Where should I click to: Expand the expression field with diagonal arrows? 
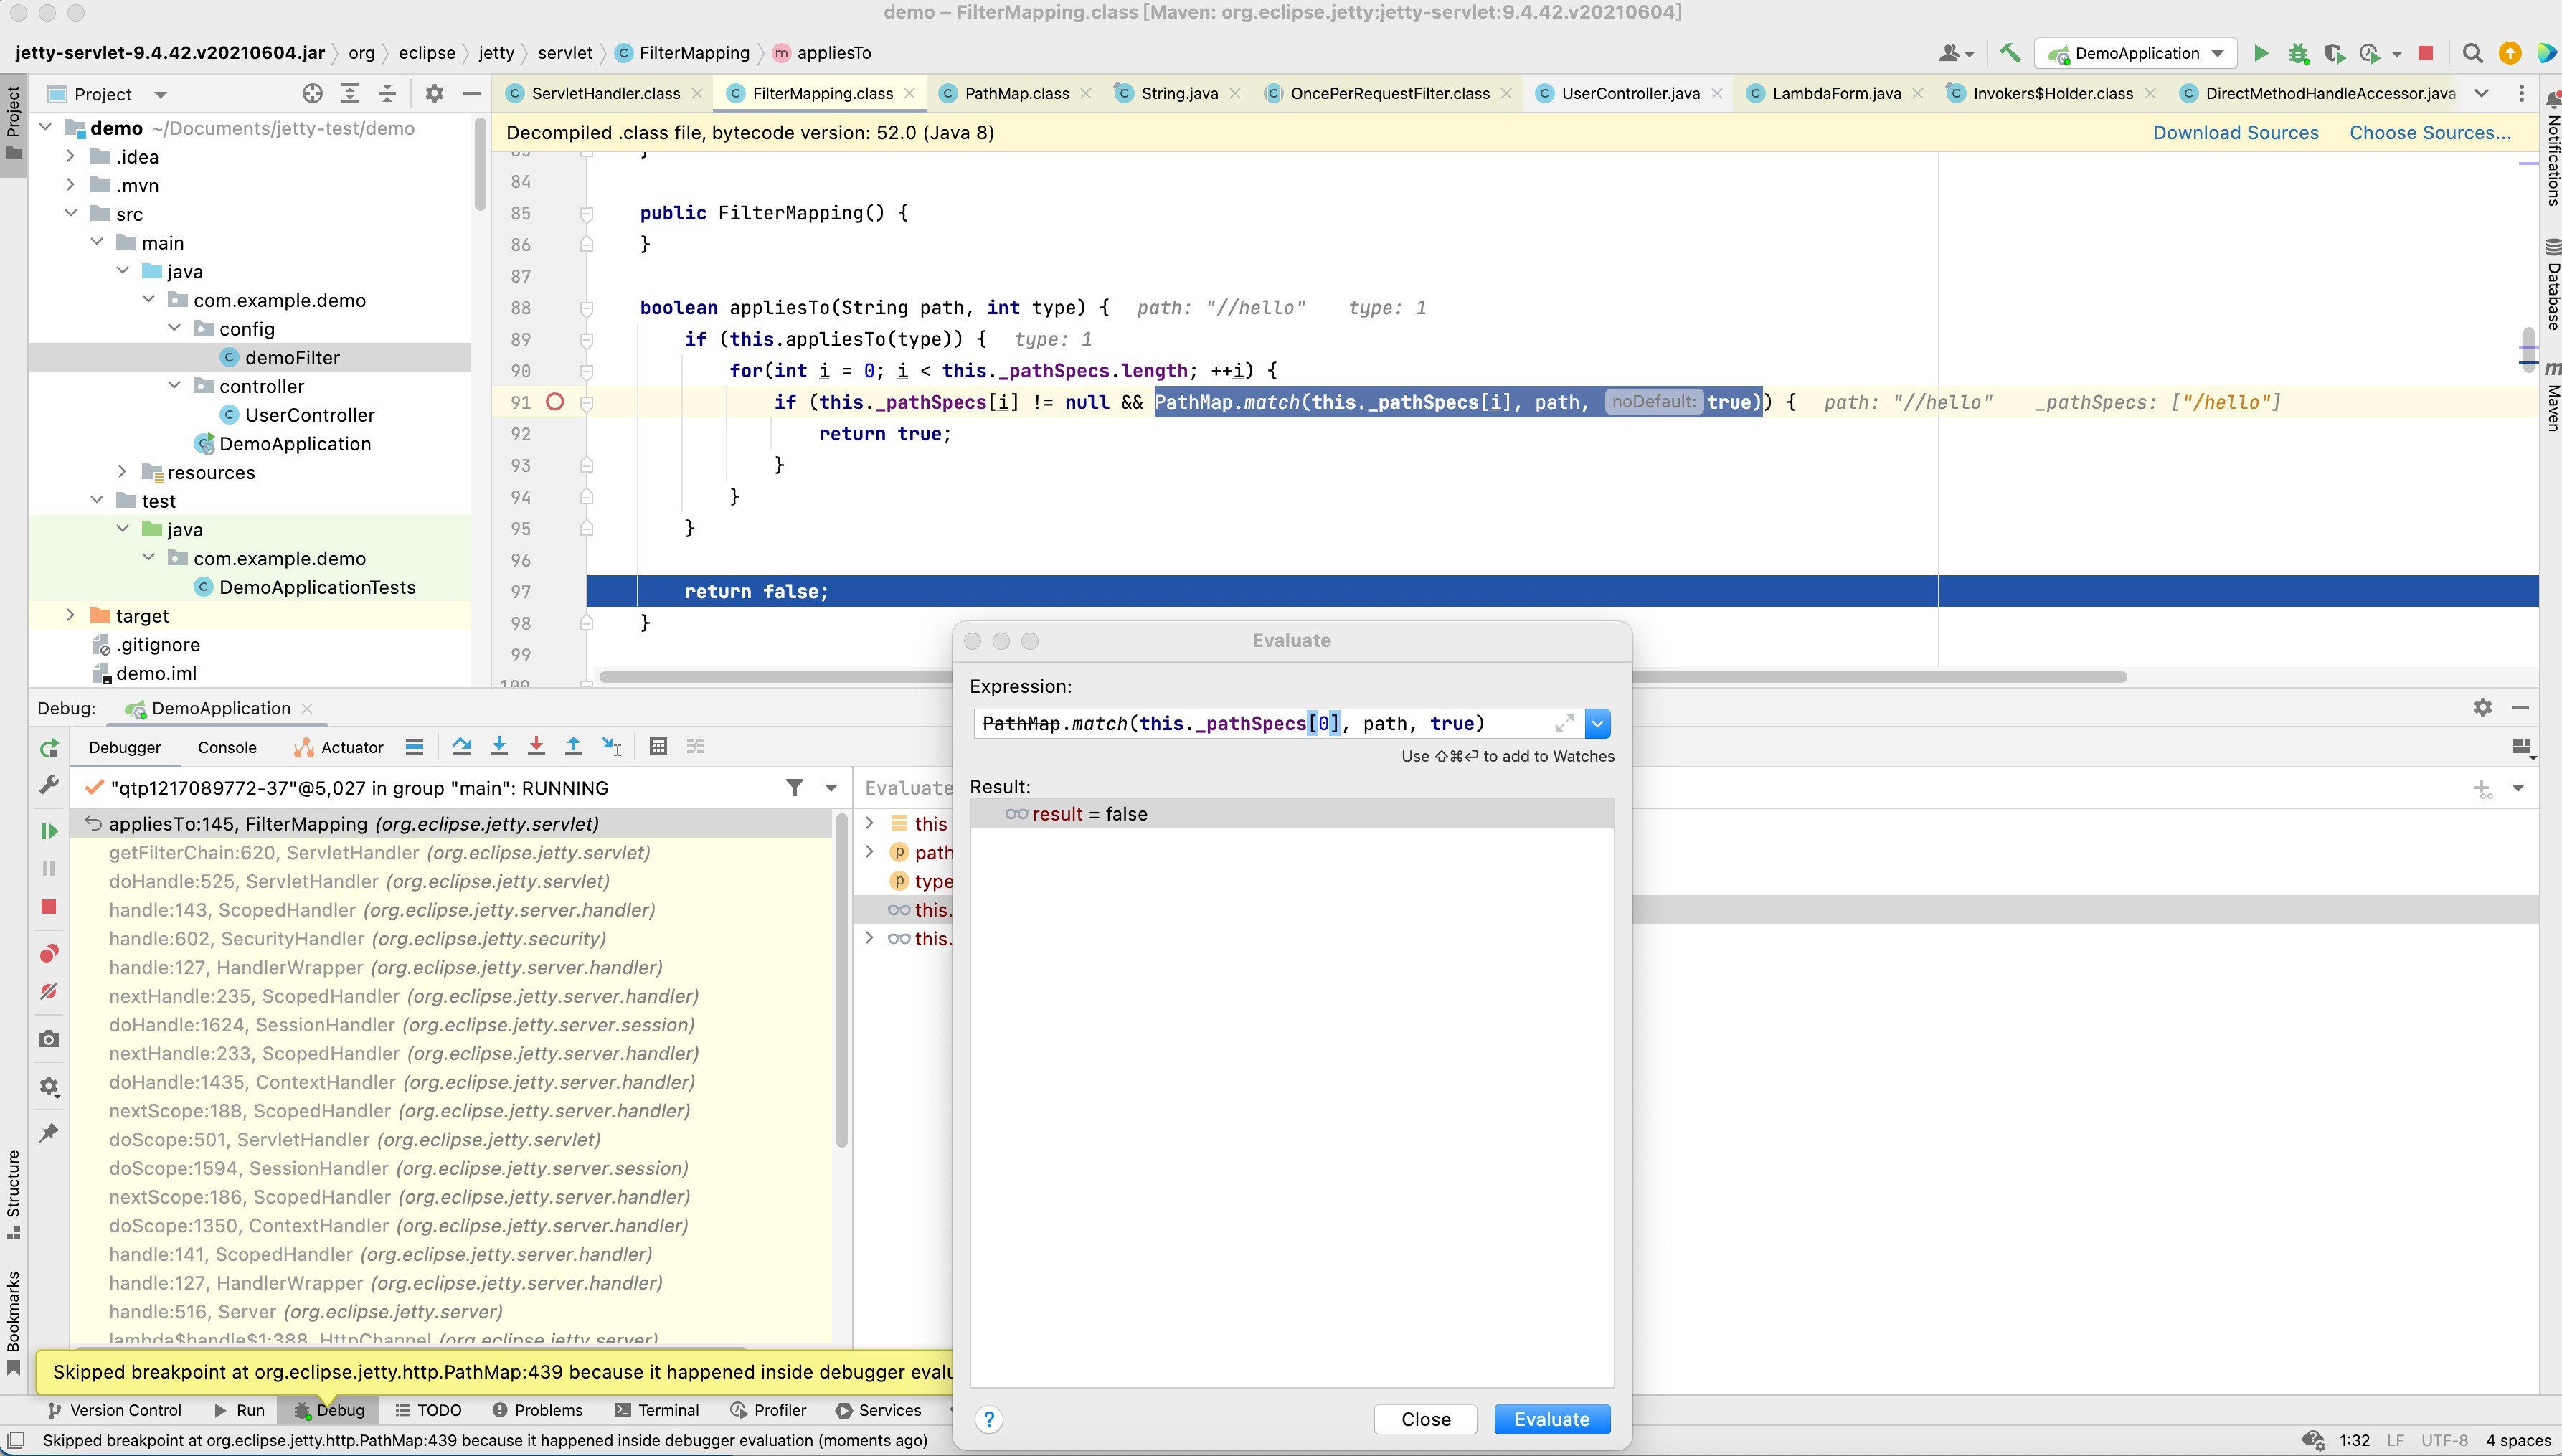[1564, 723]
